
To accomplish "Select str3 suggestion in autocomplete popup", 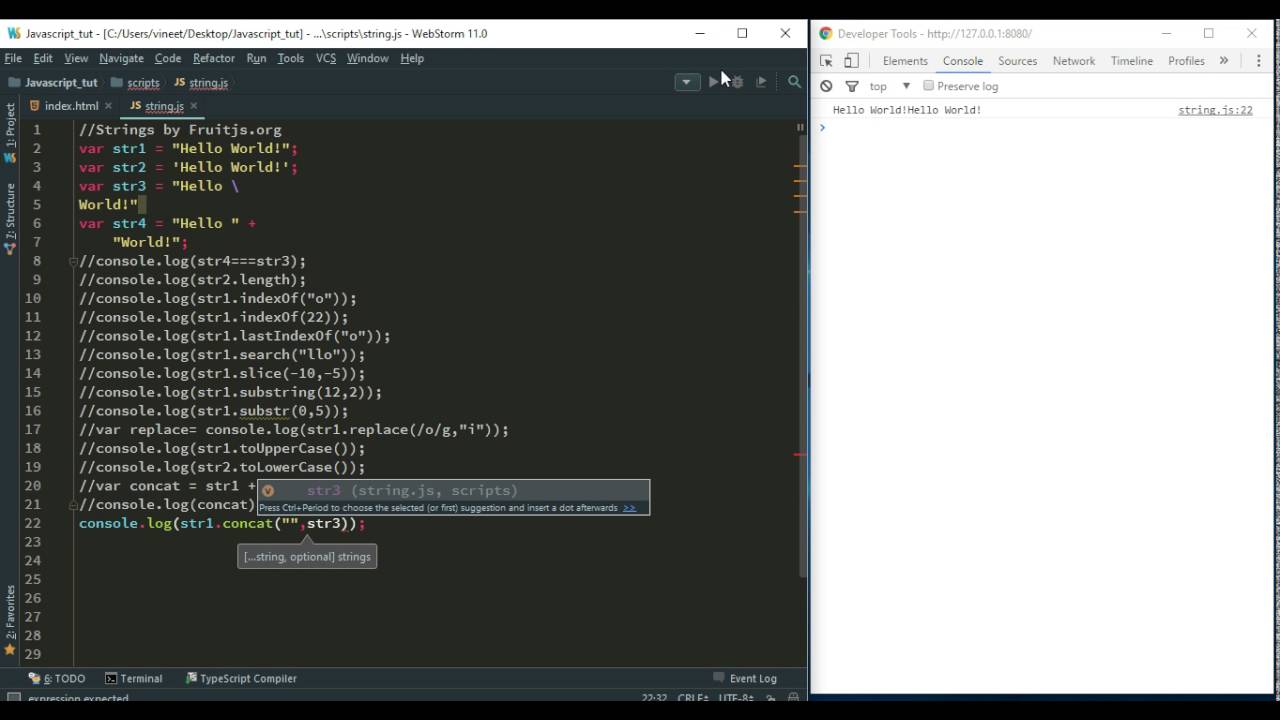I will click(454, 490).
